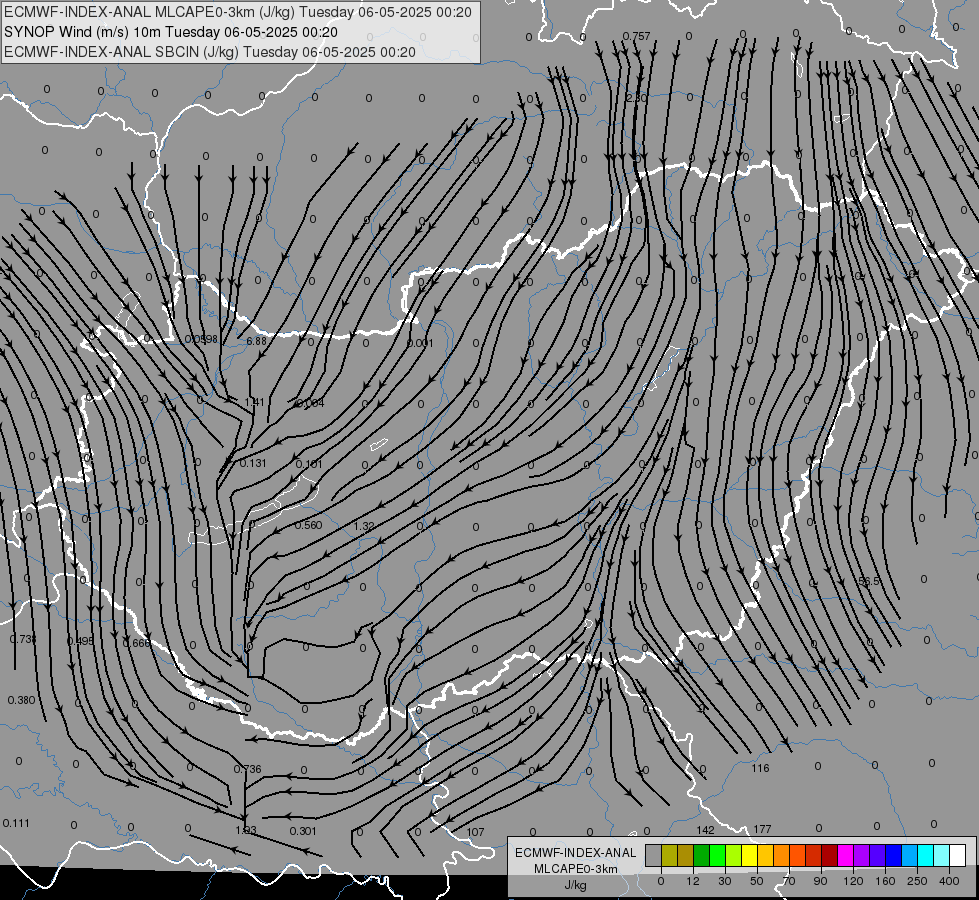Select the pure blue legend color box
This screenshot has width=979, height=900.
click(893, 855)
